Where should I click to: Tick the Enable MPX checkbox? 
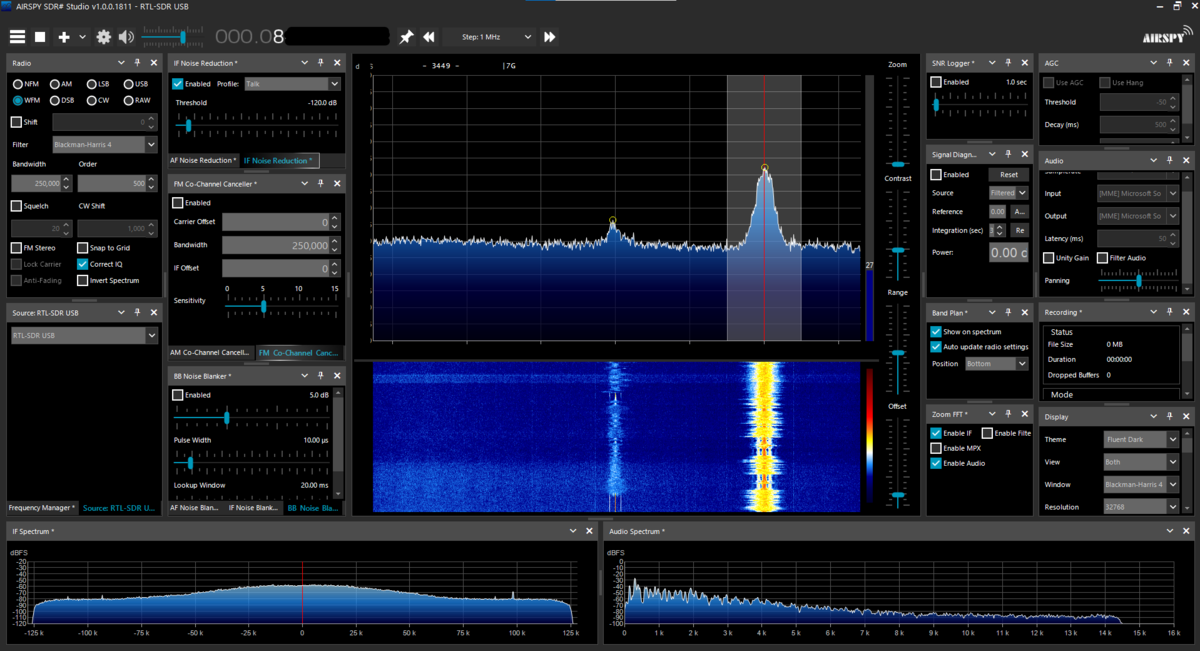click(936, 448)
